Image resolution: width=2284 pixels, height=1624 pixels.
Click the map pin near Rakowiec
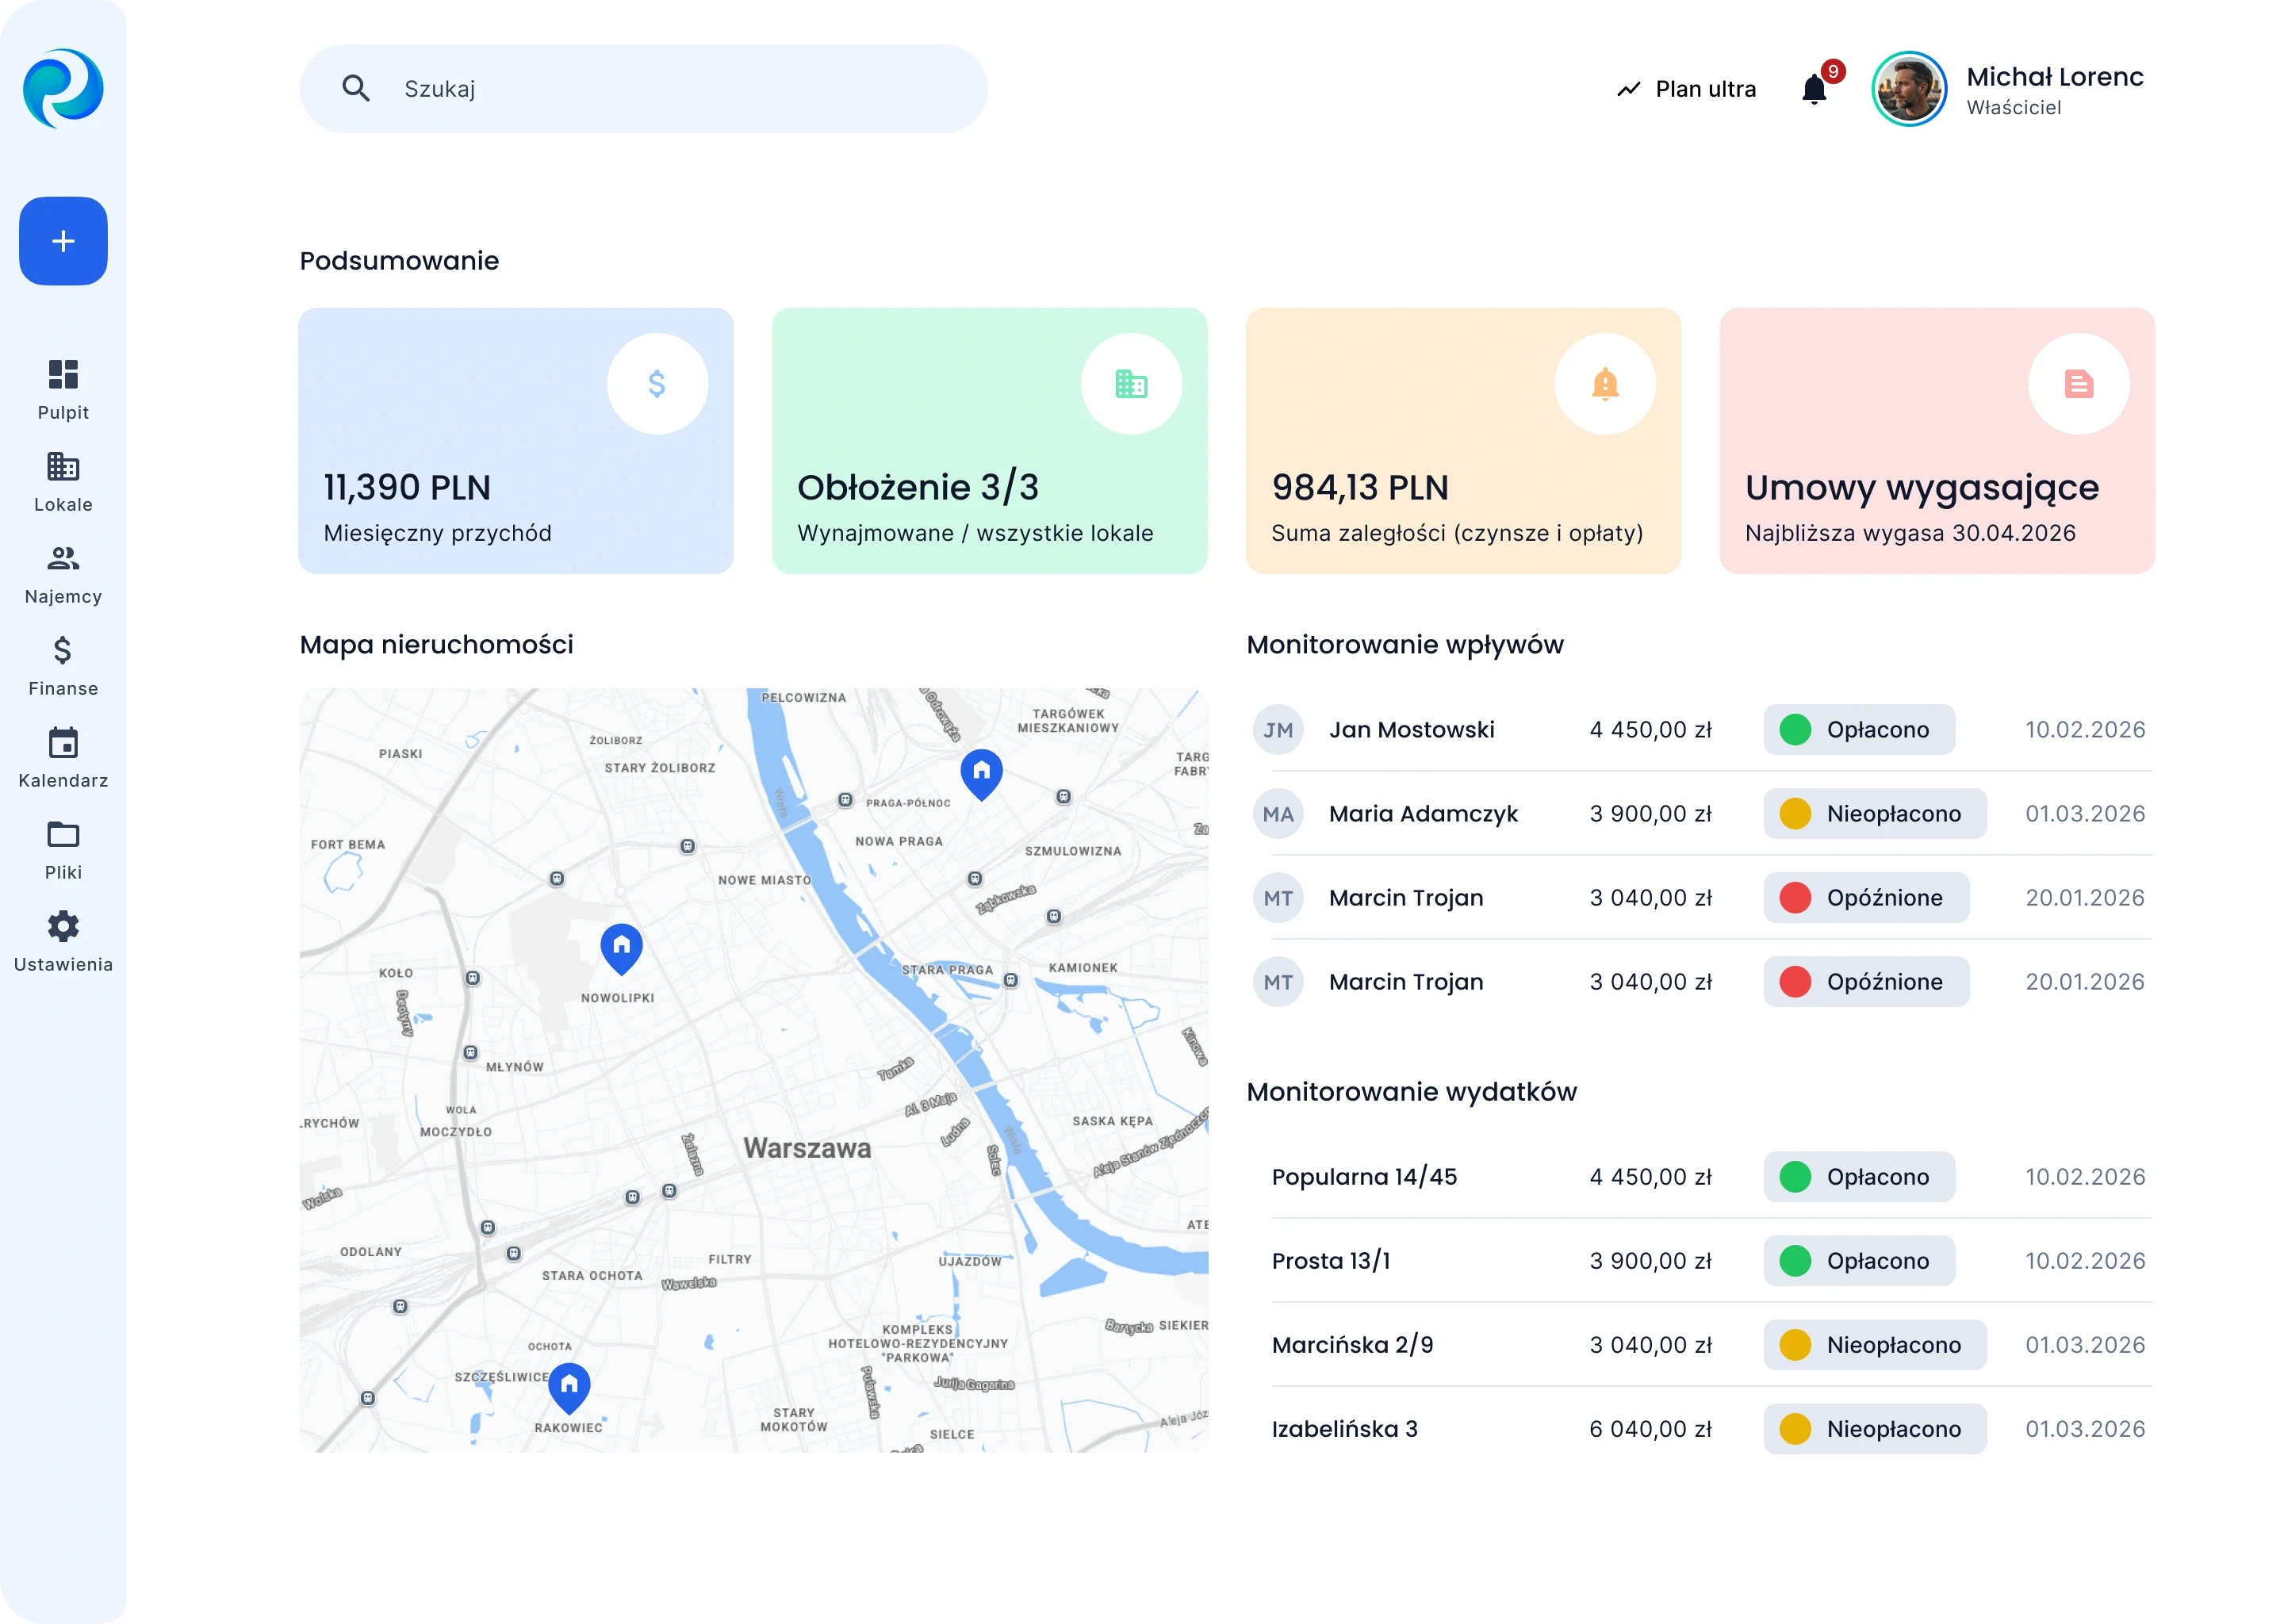[x=569, y=1385]
